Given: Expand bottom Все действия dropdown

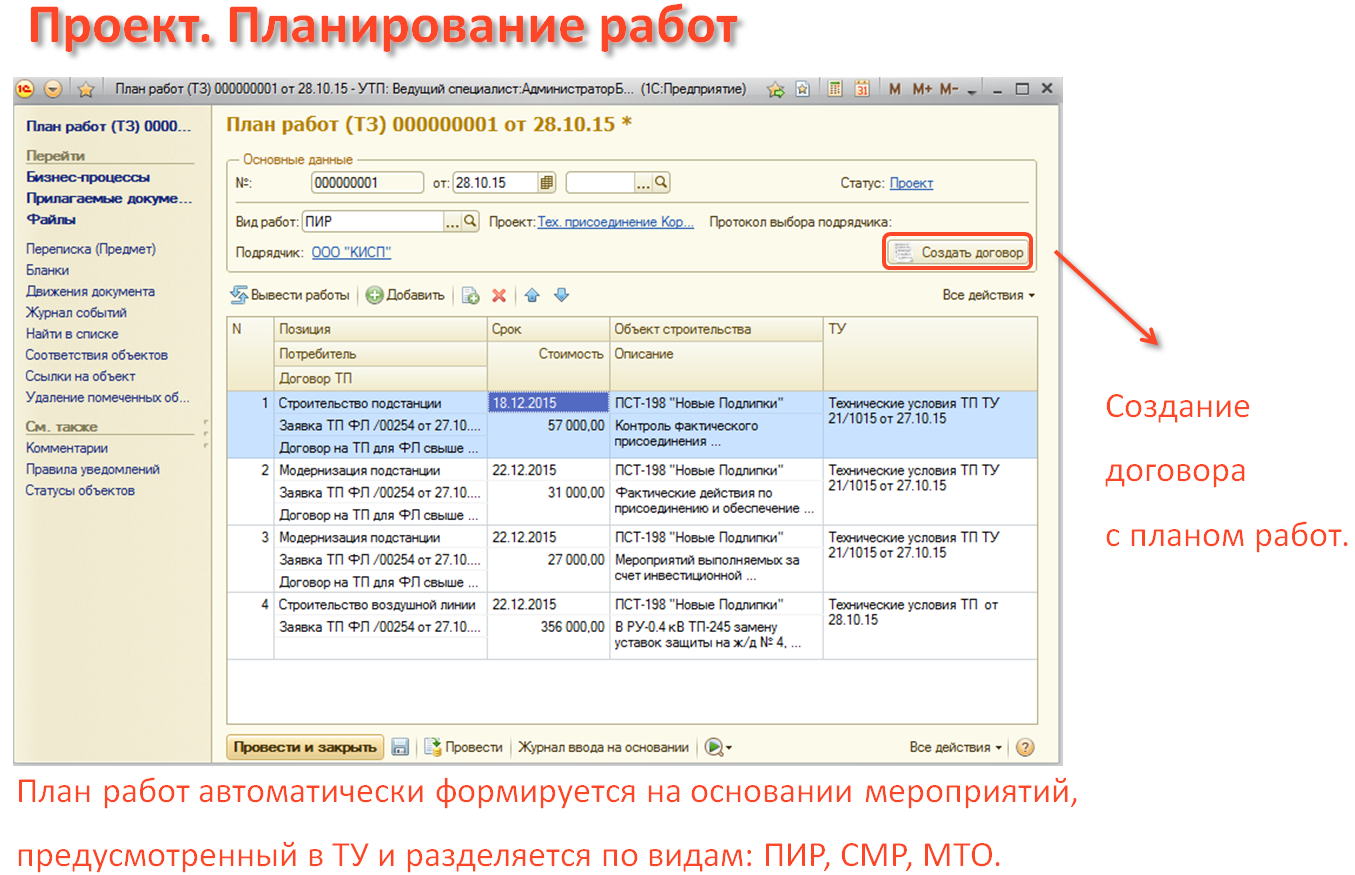Looking at the screenshot, I should 956,747.
